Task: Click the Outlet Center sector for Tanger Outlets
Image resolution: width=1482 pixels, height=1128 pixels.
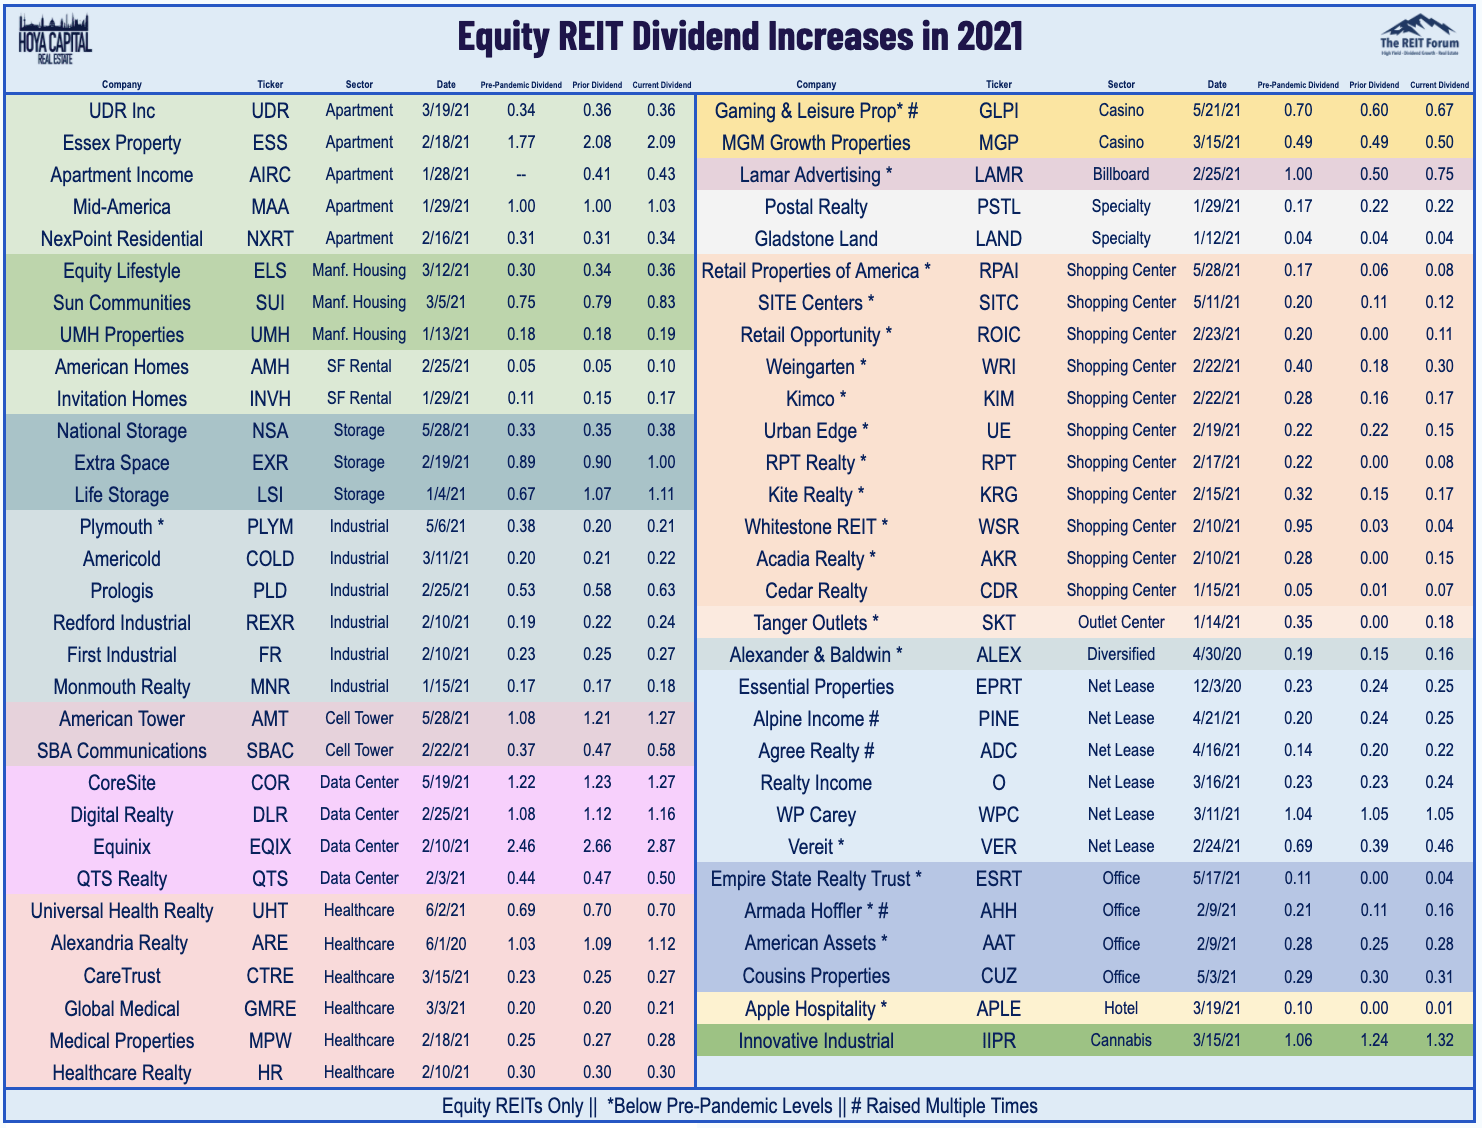Action: (1121, 622)
